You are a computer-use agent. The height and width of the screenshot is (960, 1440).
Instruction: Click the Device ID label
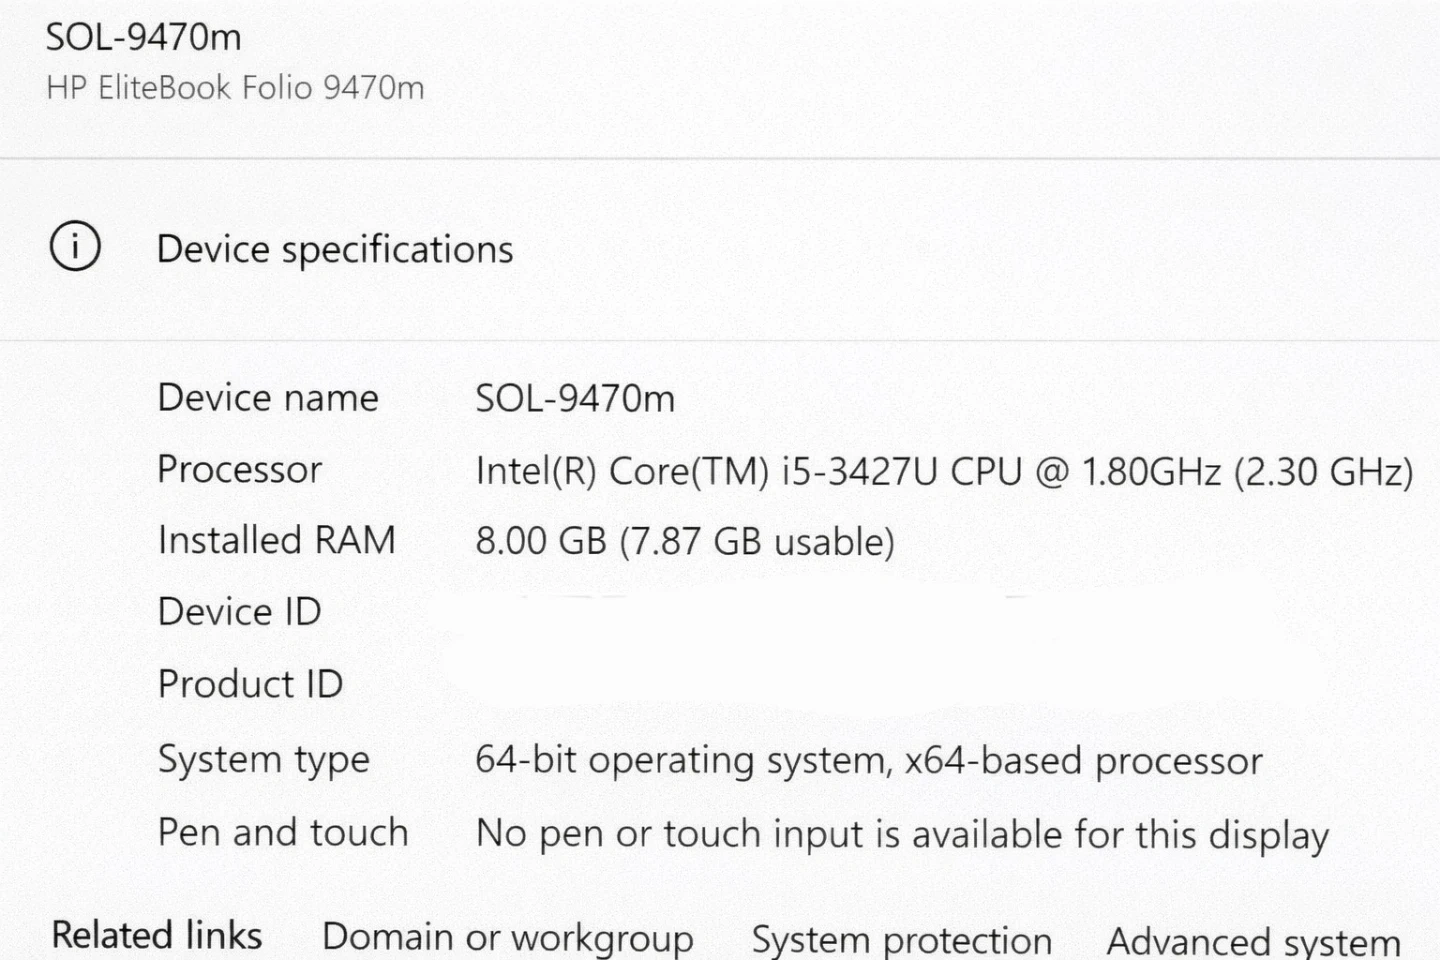coord(240,611)
